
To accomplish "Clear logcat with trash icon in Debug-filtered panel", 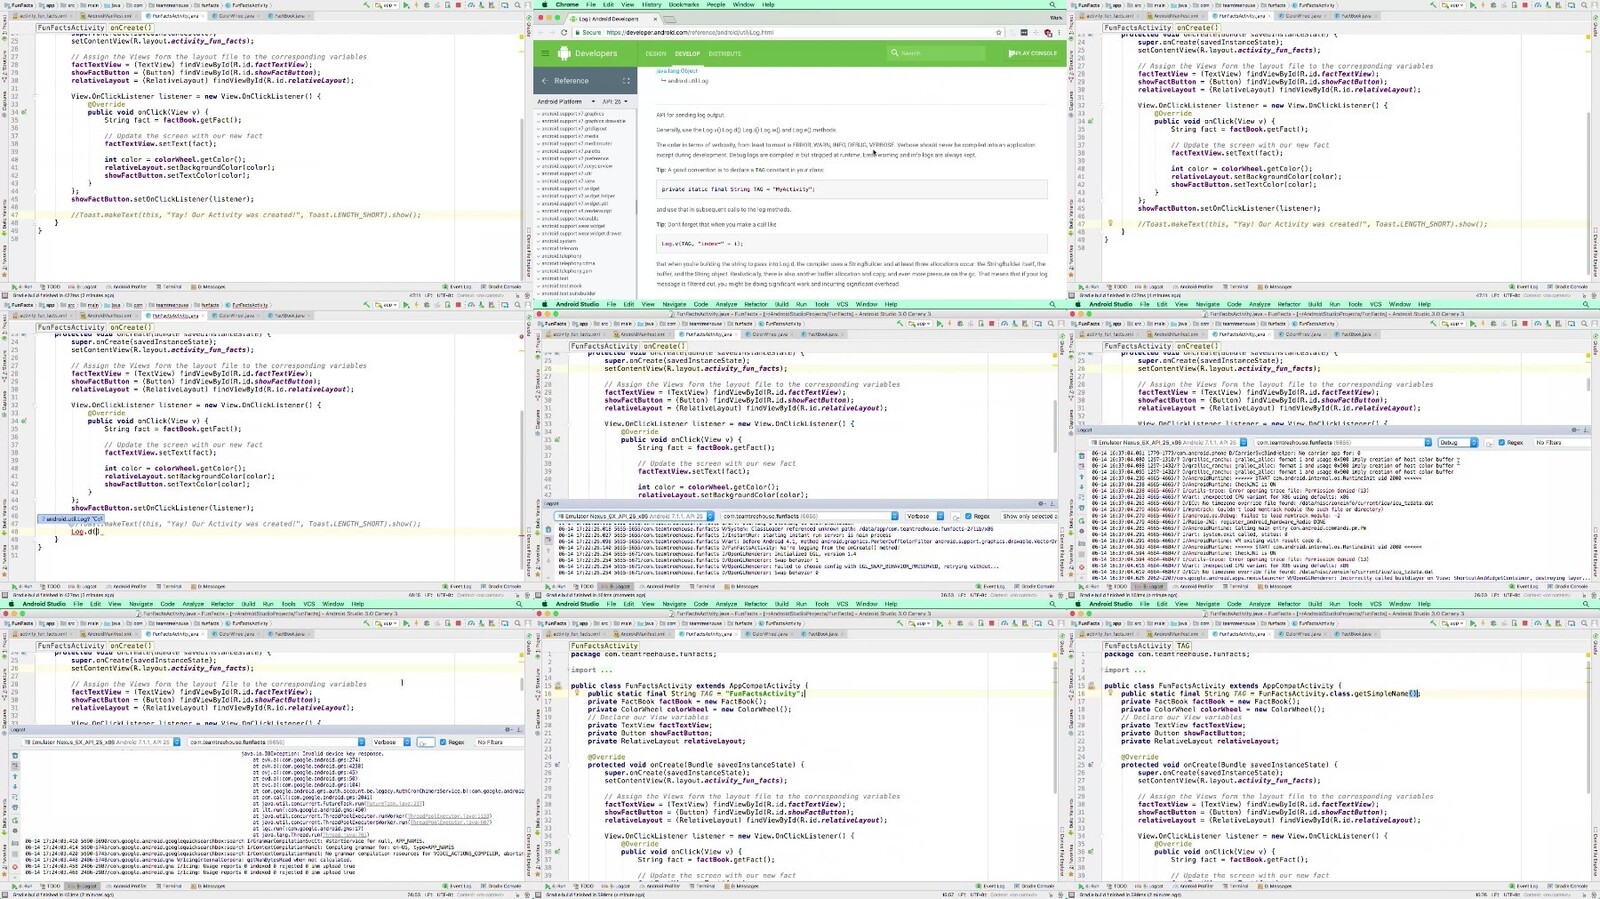I will [x=1081, y=454].
